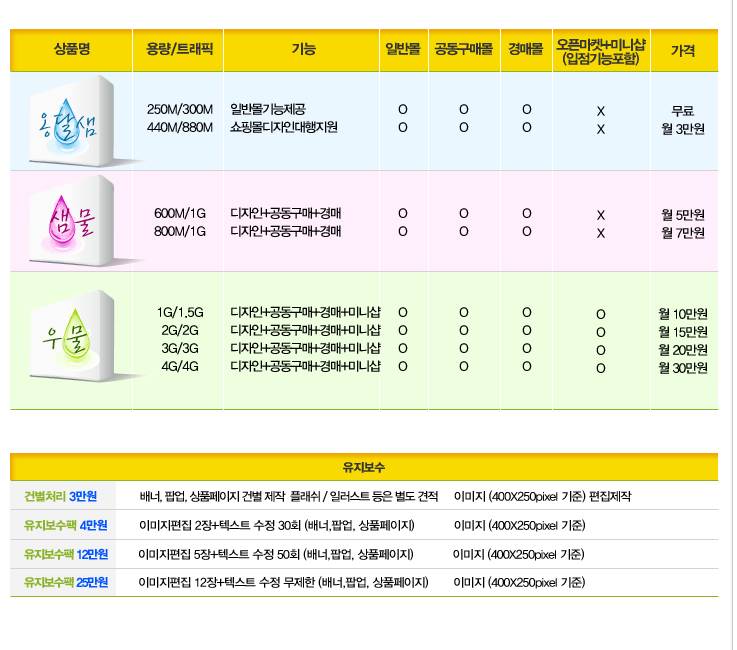Click the 무료 price in 옹달샘 row
This screenshot has height=650, width=737.
[x=683, y=110]
